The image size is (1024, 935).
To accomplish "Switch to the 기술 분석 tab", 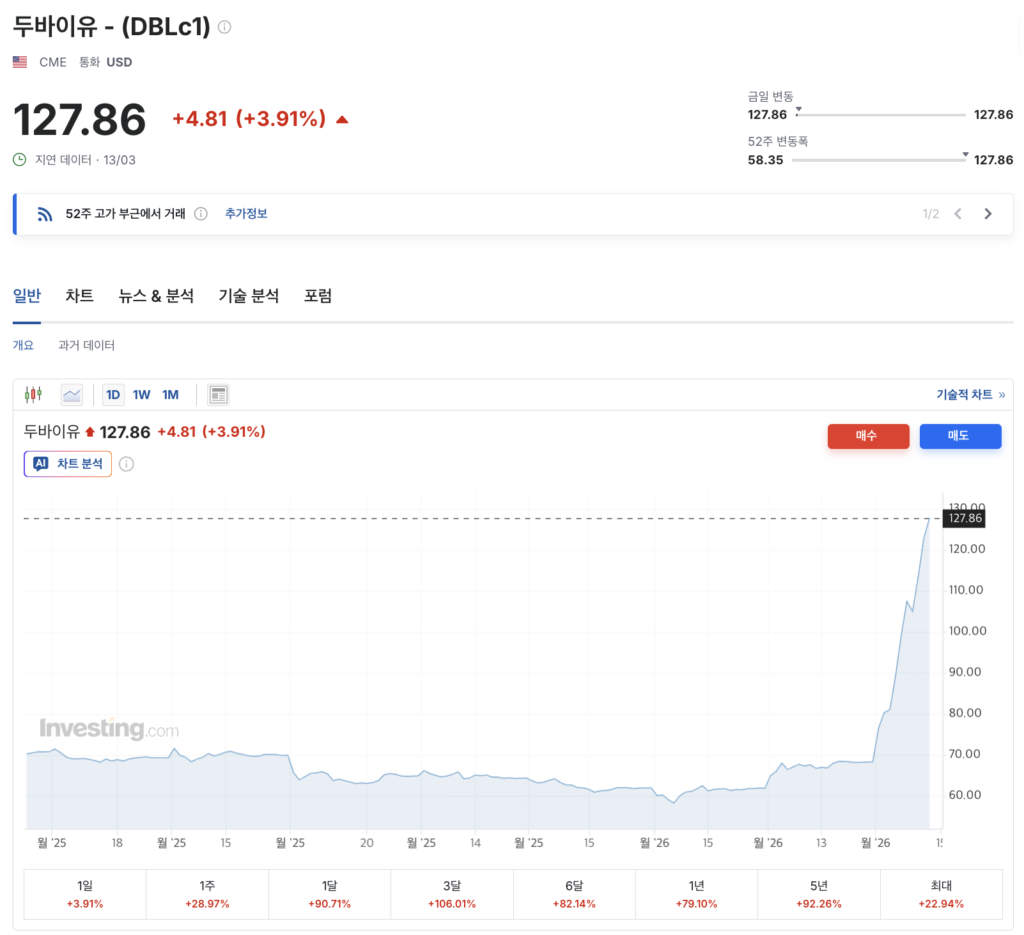I will coord(249,296).
